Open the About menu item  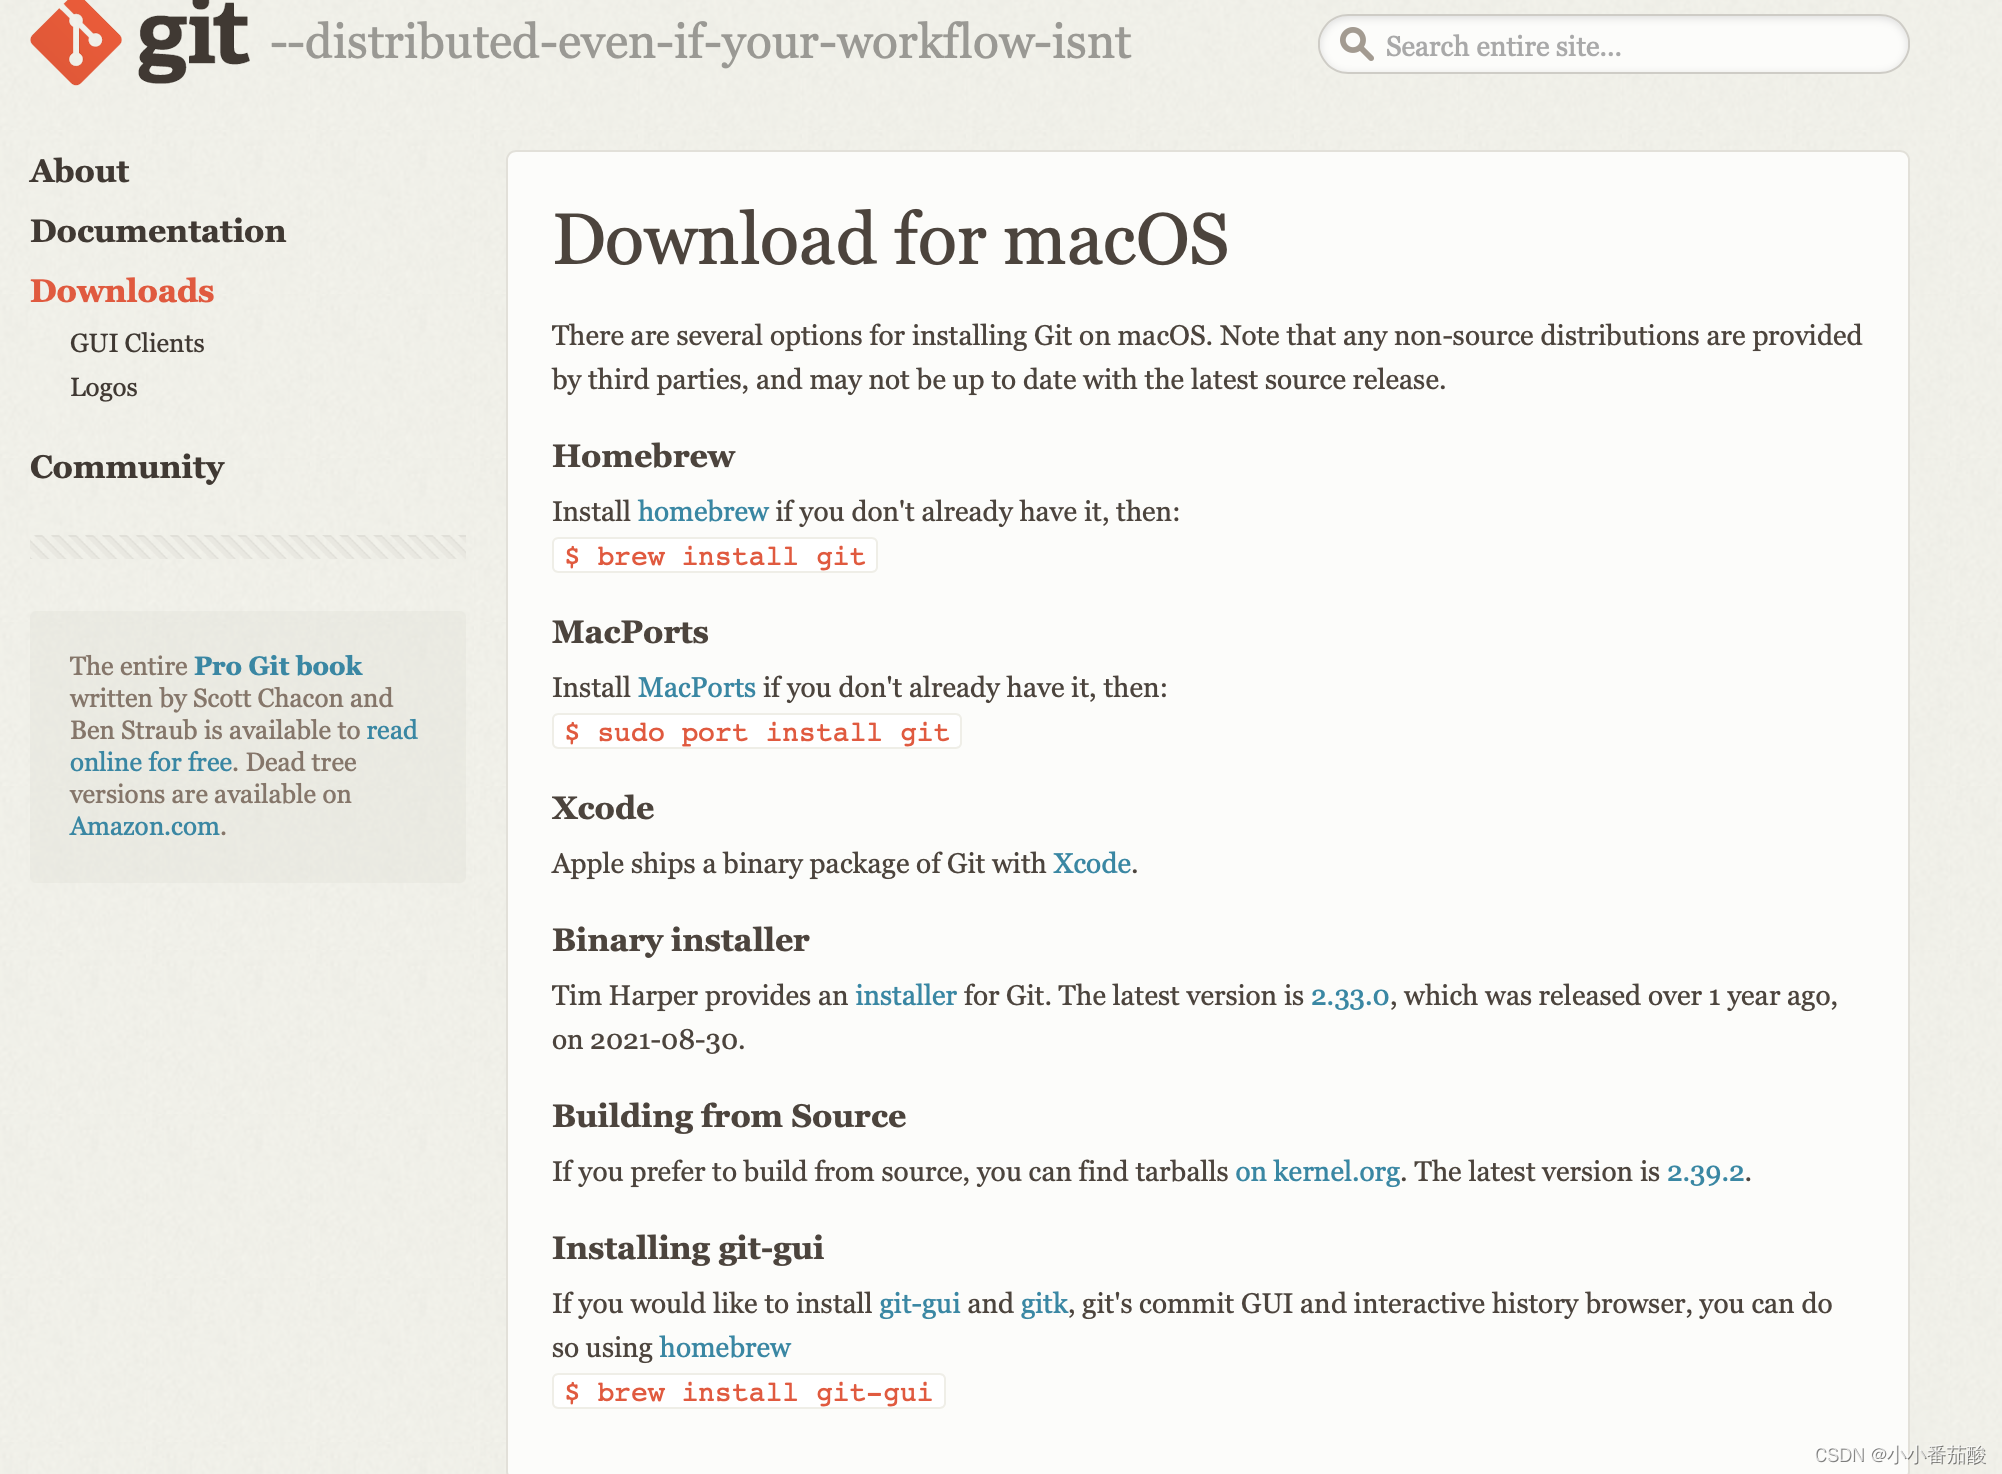[x=80, y=171]
